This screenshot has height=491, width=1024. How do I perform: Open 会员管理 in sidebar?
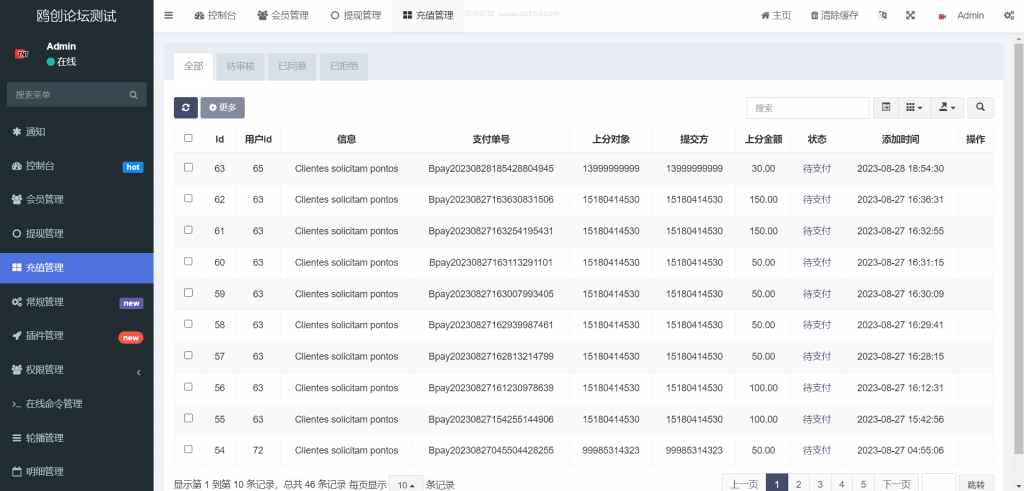[77, 200]
